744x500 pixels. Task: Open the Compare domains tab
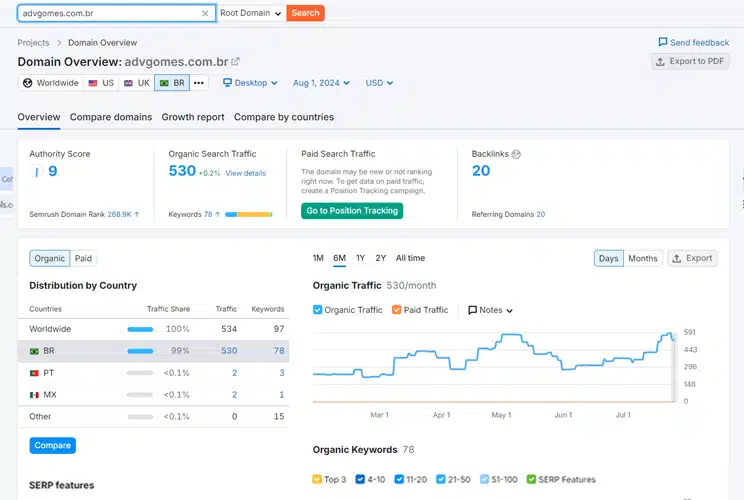pos(111,117)
